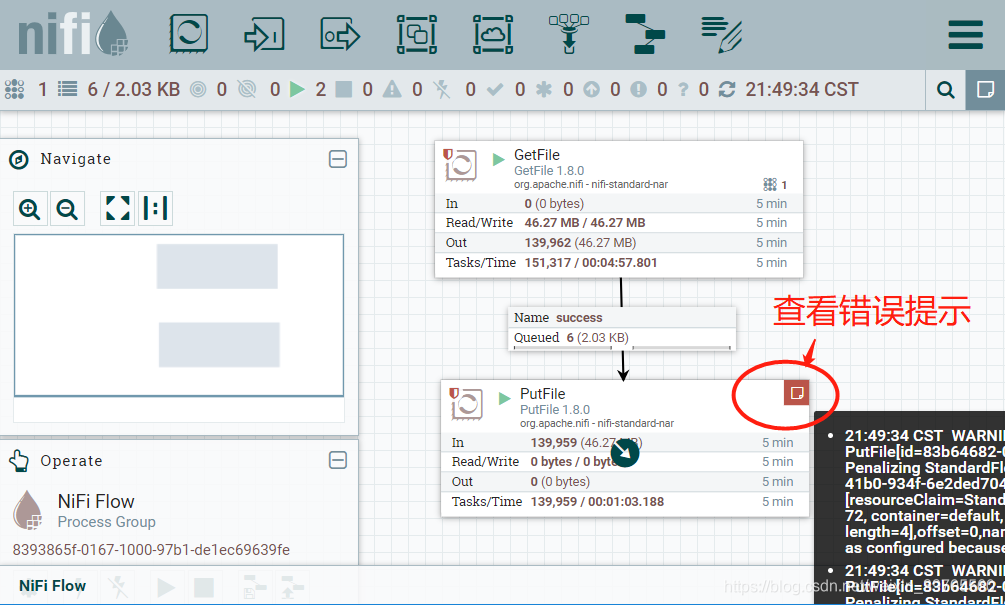
Task: Collapse the Navigate panel
Action: point(338,159)
